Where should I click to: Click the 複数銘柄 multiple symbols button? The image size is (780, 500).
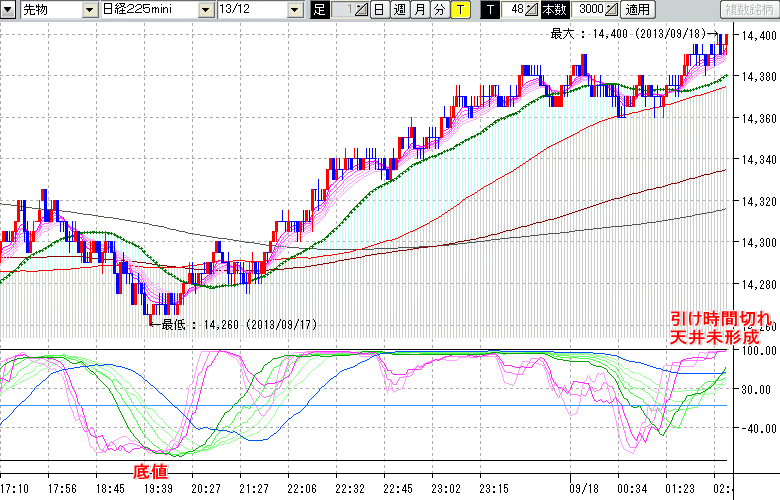click(745, 10)
